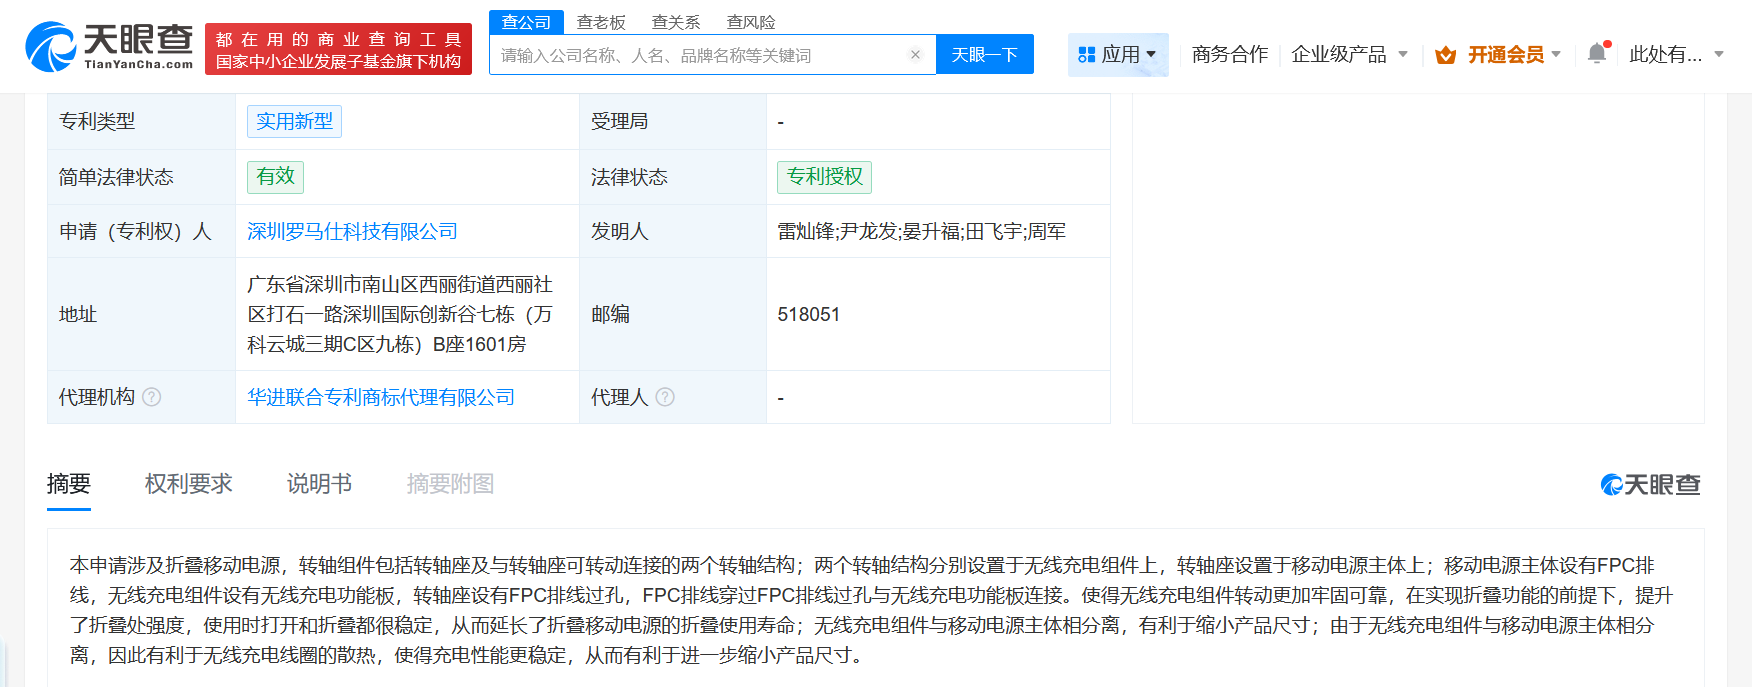Open 深圳罗马仕科技有限公司 company link

pyautogui.click(x=352, y=231)
